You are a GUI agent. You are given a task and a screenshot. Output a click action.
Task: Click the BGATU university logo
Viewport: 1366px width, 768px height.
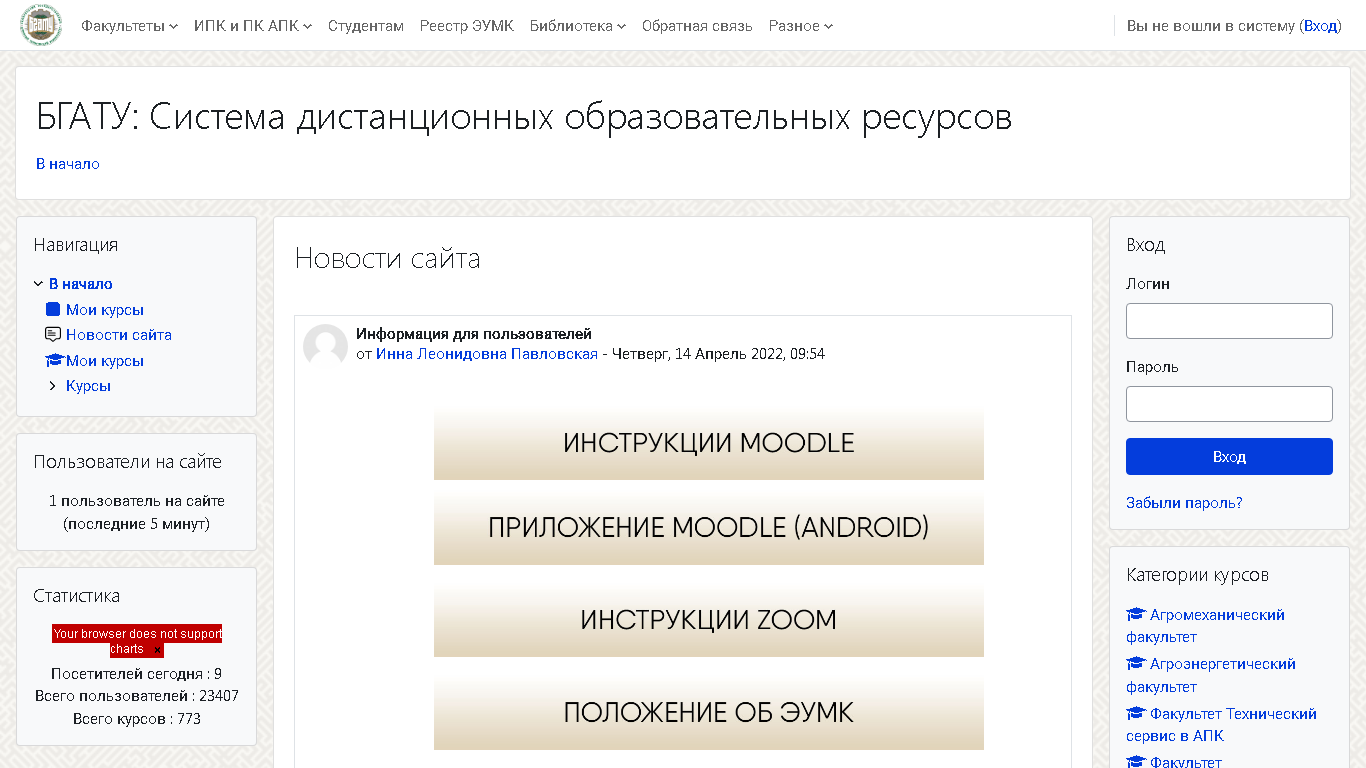pos(41,25)
